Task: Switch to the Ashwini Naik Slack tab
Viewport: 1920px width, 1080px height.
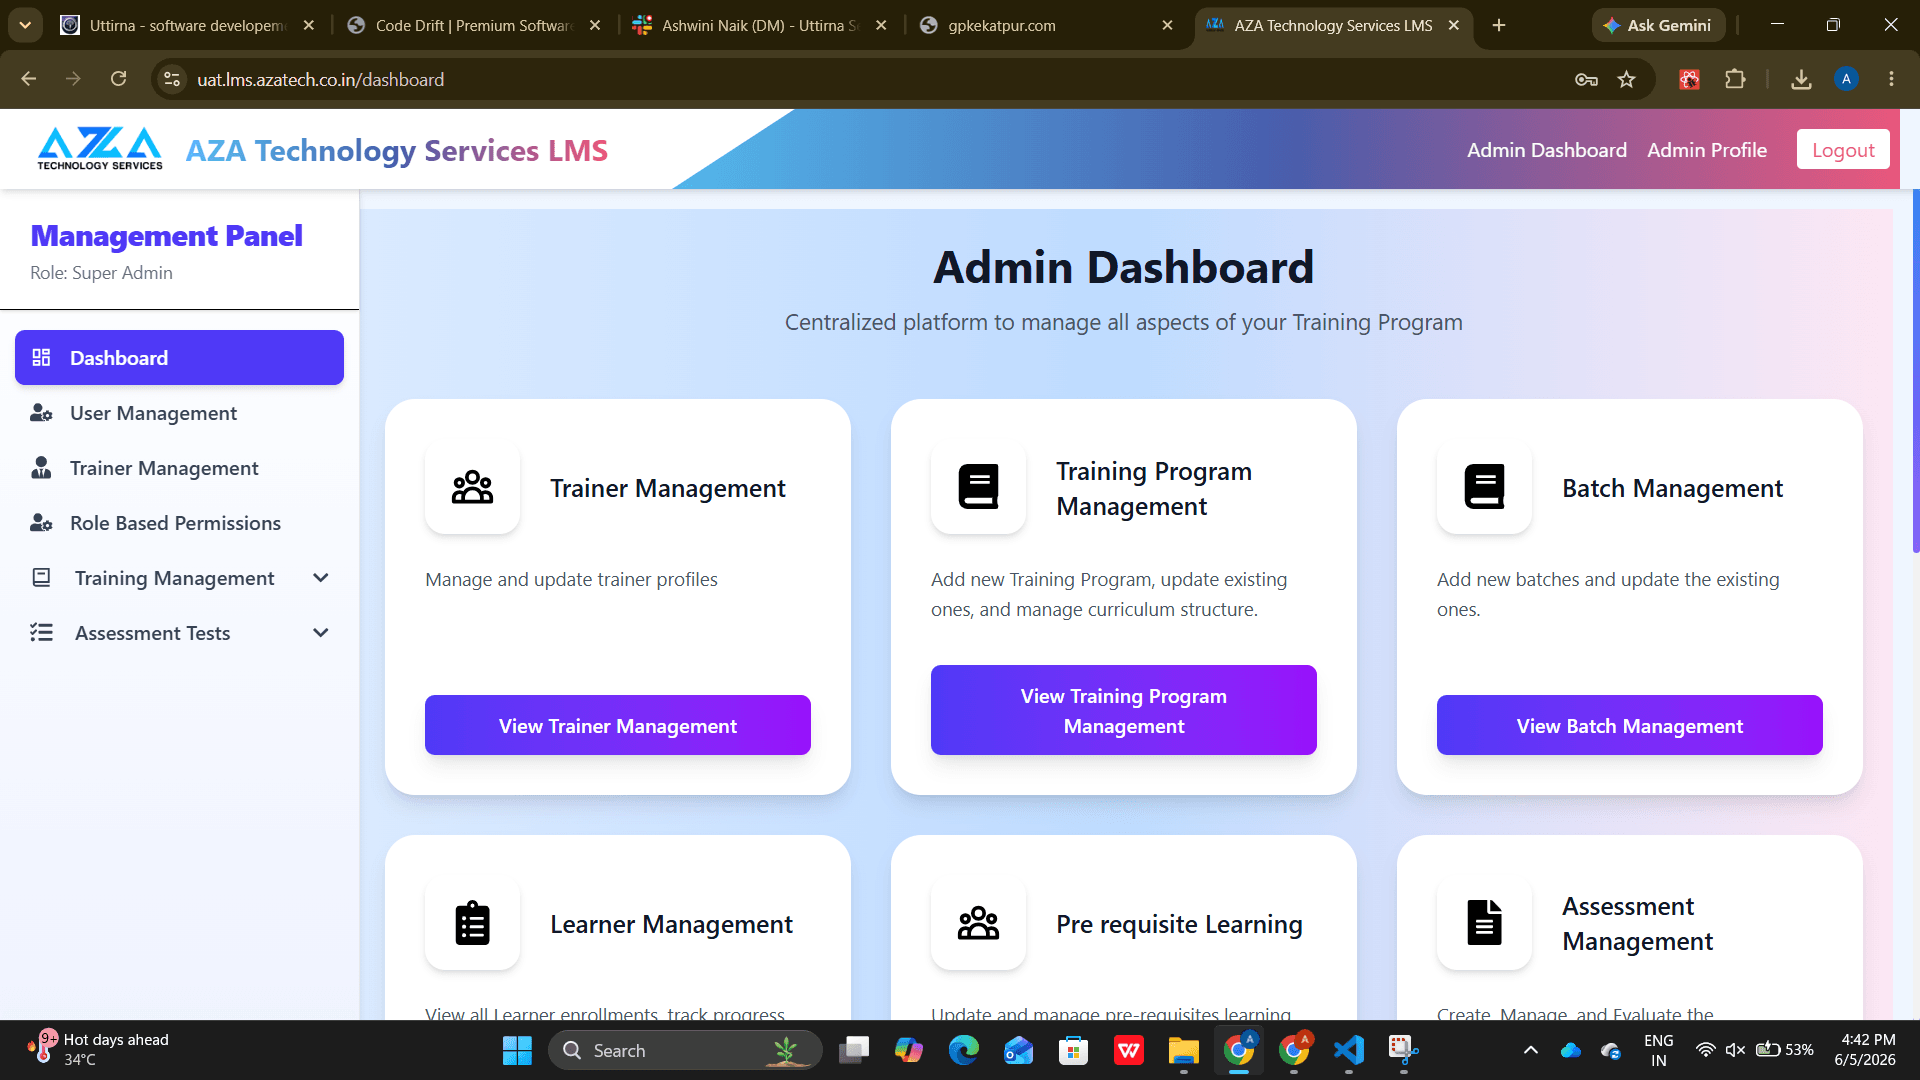Action: click(x=760, y=25)
